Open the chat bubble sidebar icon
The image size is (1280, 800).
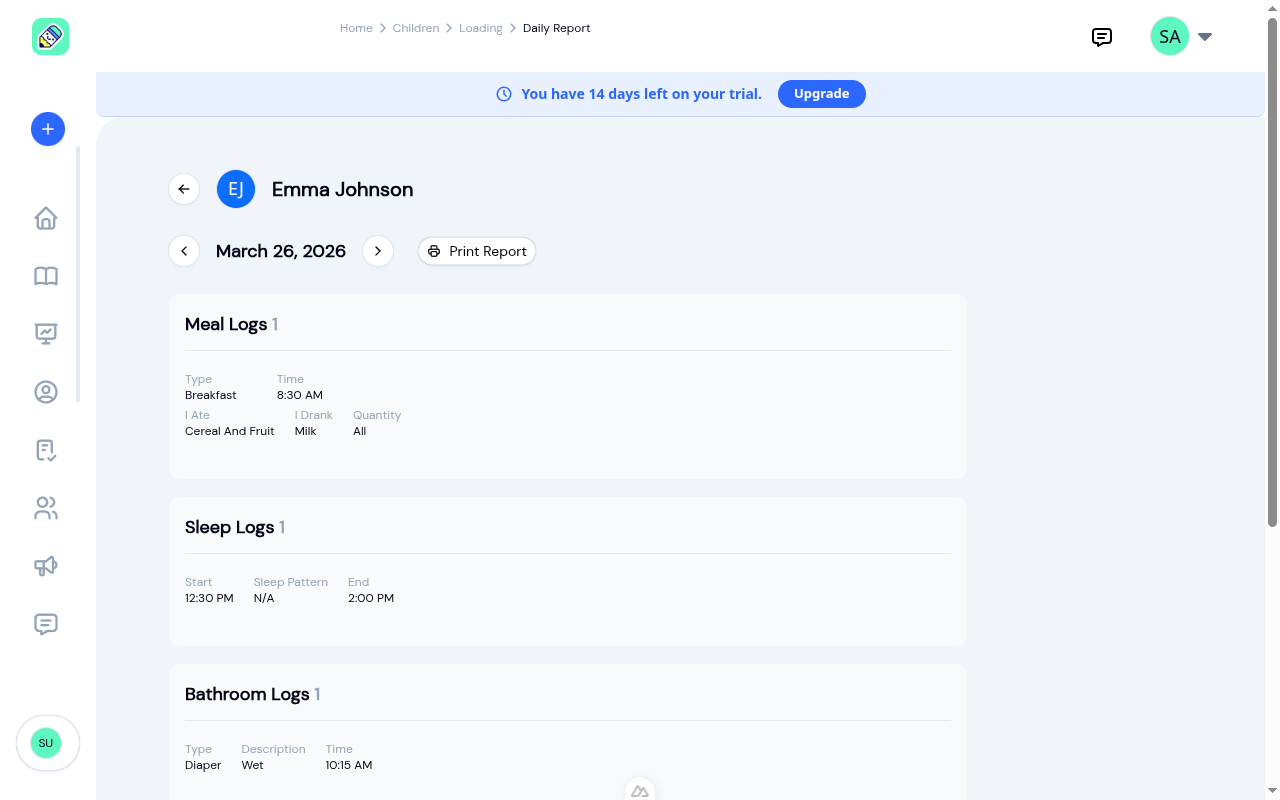(46, 624)
